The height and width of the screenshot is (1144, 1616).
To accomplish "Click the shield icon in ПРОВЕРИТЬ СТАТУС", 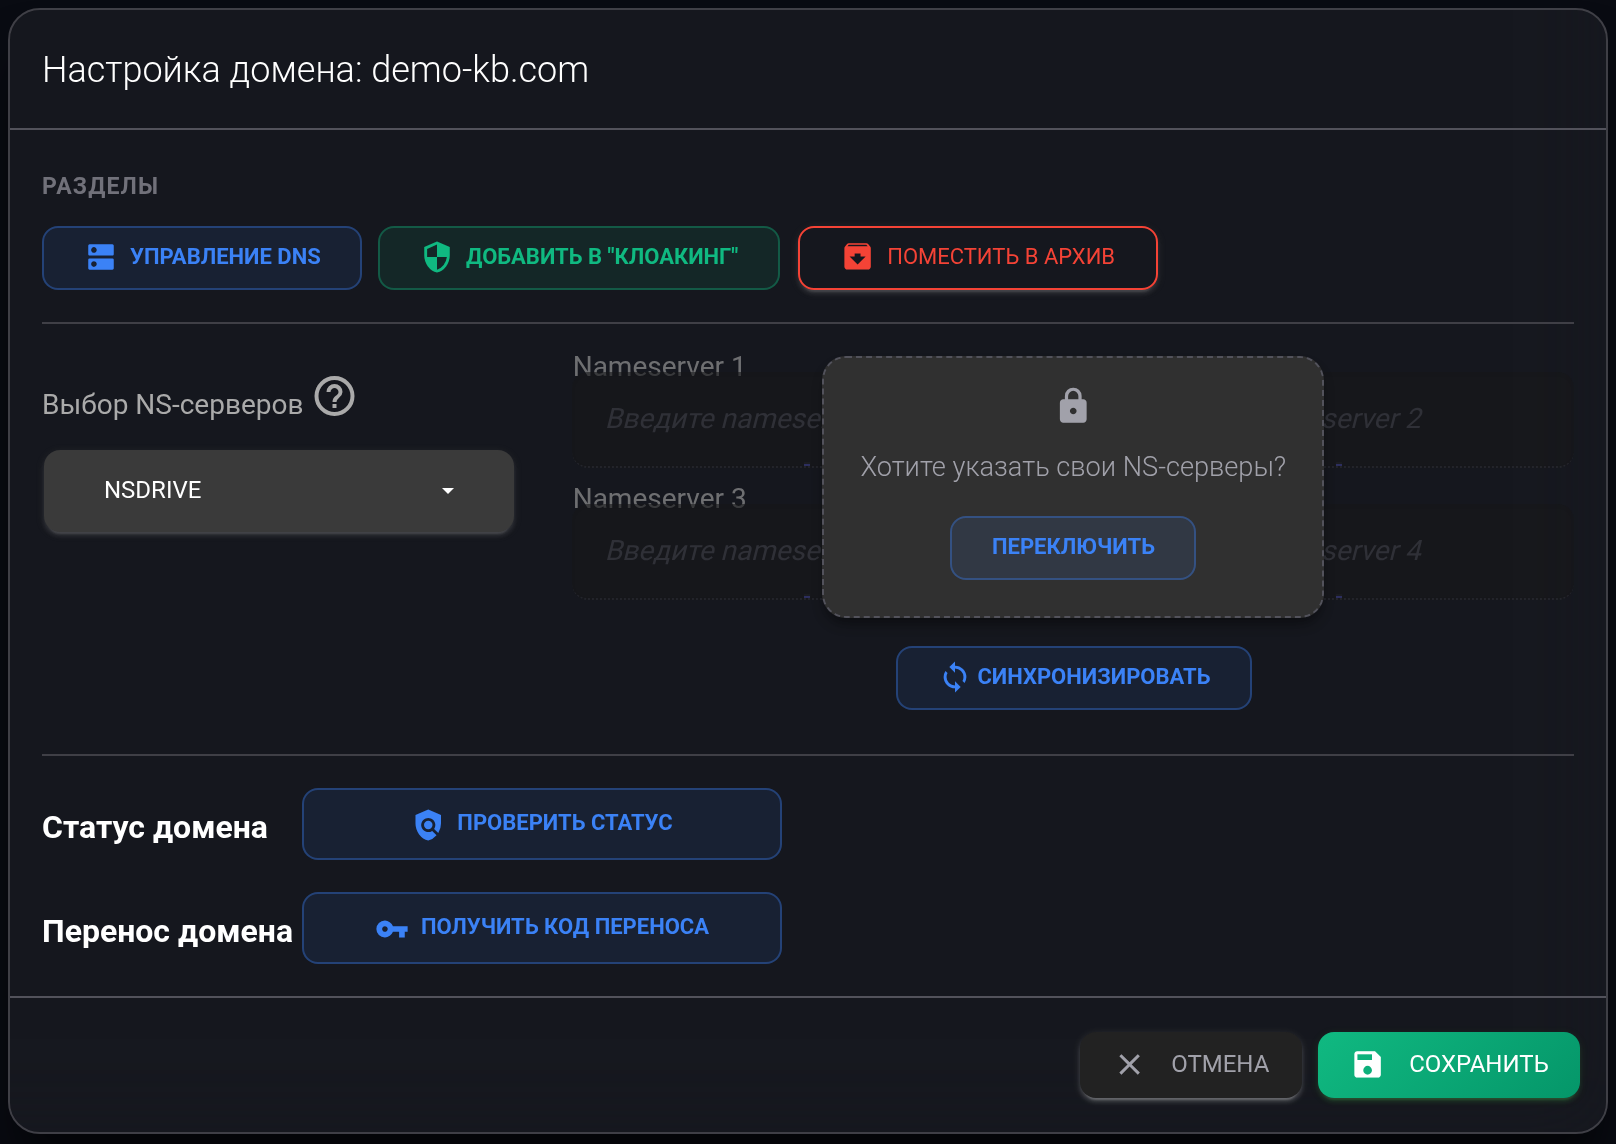I will pos(428,824).
